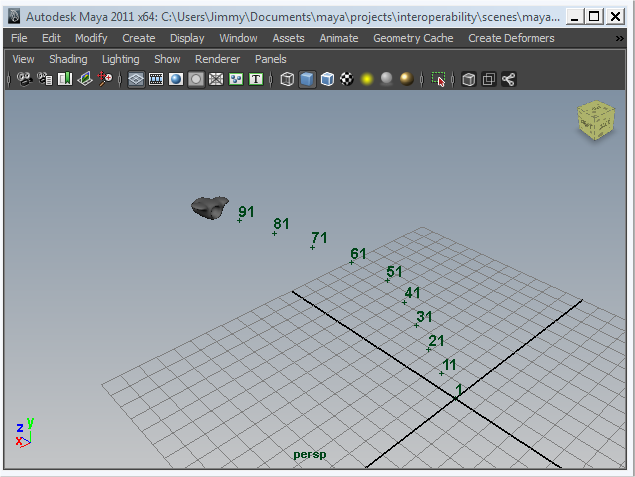Enable Wireframe on Shaded icon
The width and height of the screenshot is (635, 477).
327,79
